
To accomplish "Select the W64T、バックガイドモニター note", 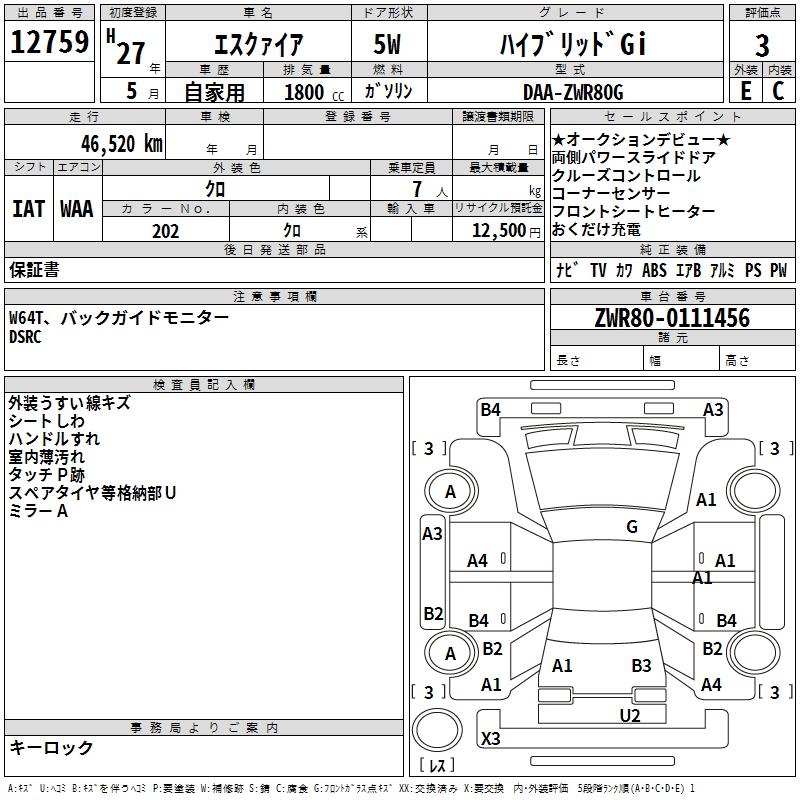I will (119, 318).
